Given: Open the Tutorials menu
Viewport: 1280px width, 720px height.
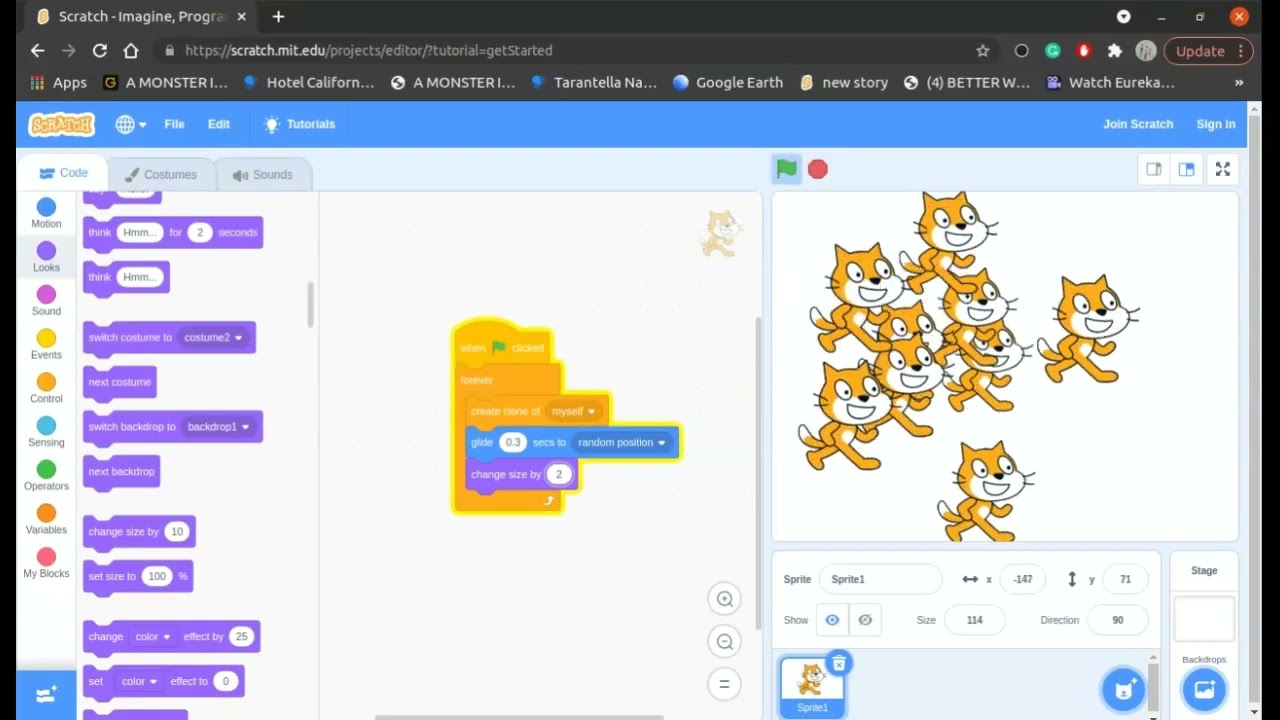Looking at the screenshot, I should 299,124.
